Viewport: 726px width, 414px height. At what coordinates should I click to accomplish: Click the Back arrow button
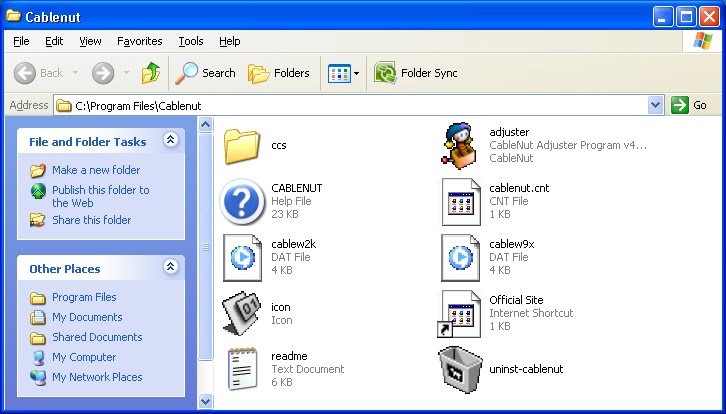25,73
